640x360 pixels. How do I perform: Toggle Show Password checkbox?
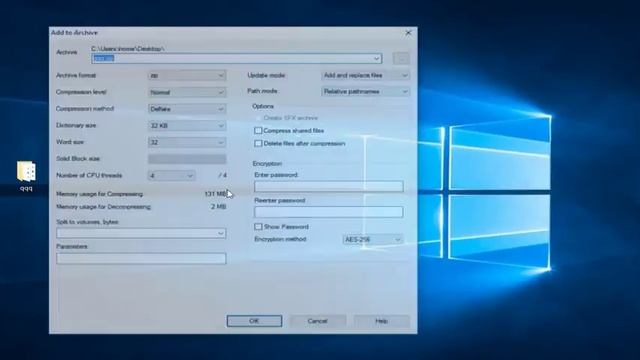click(258, 227)
